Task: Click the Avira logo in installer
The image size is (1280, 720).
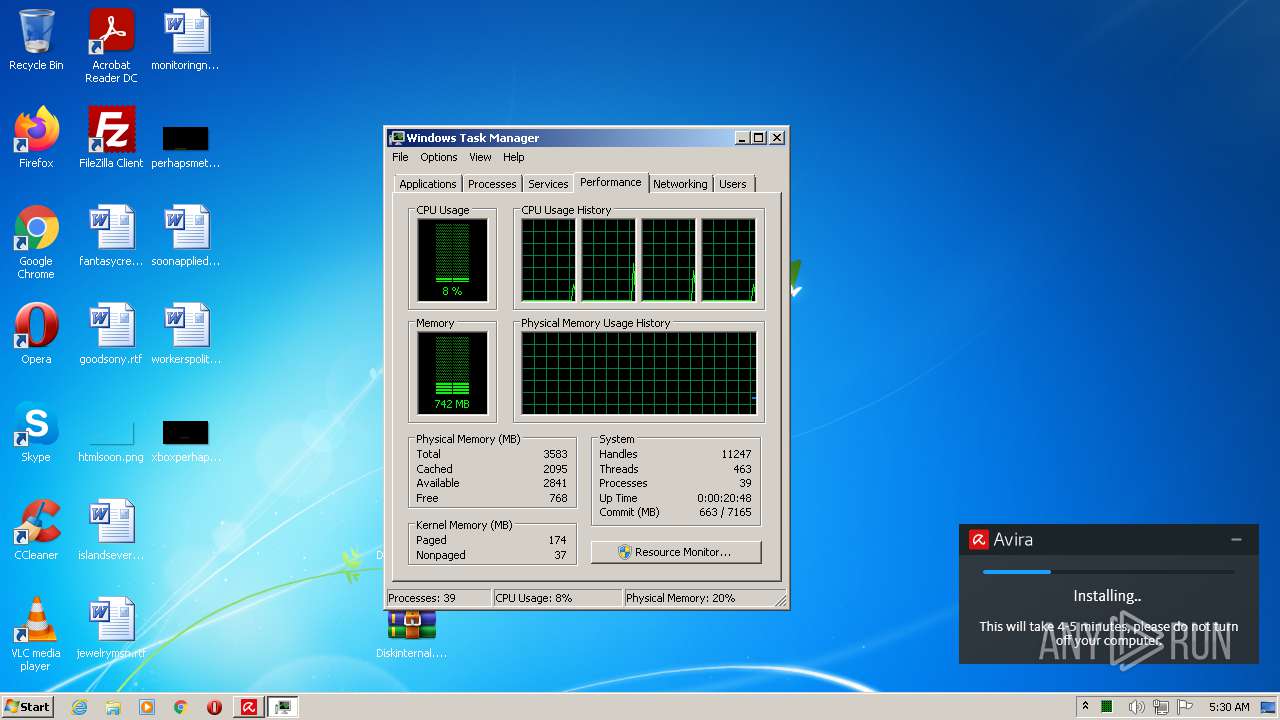Action: tap(978, 540)
